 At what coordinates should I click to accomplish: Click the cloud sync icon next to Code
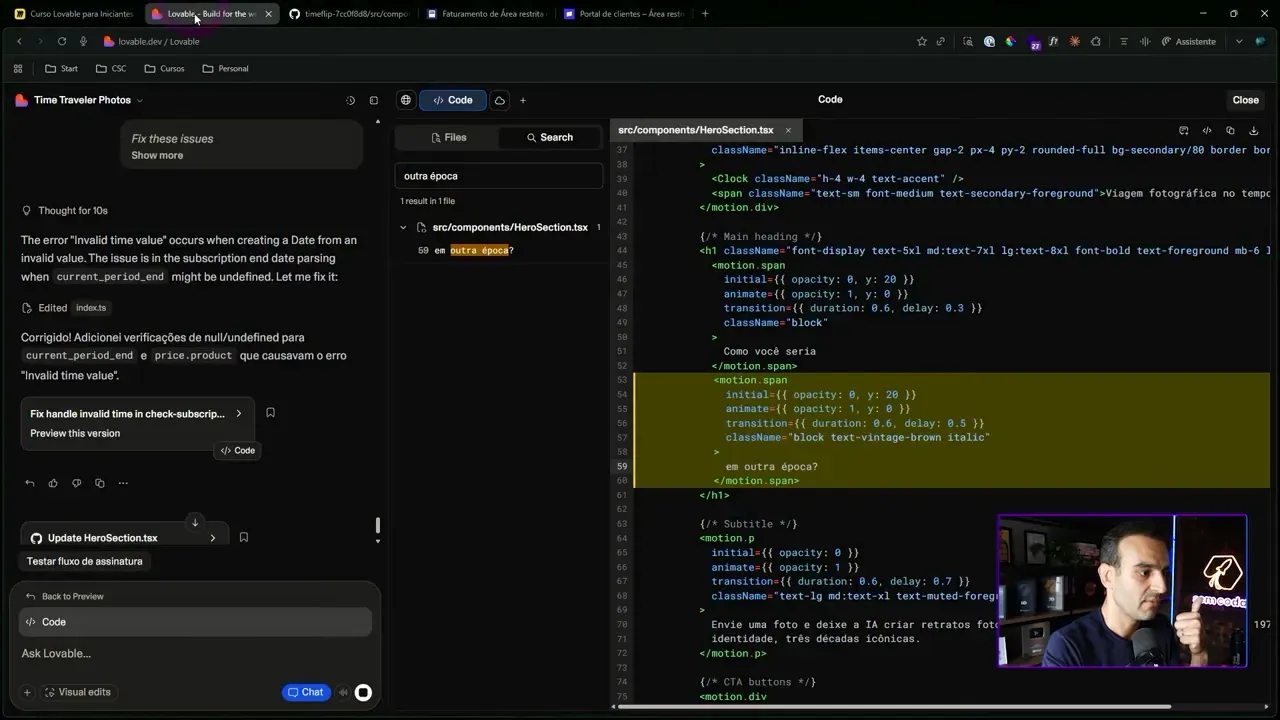499,100
